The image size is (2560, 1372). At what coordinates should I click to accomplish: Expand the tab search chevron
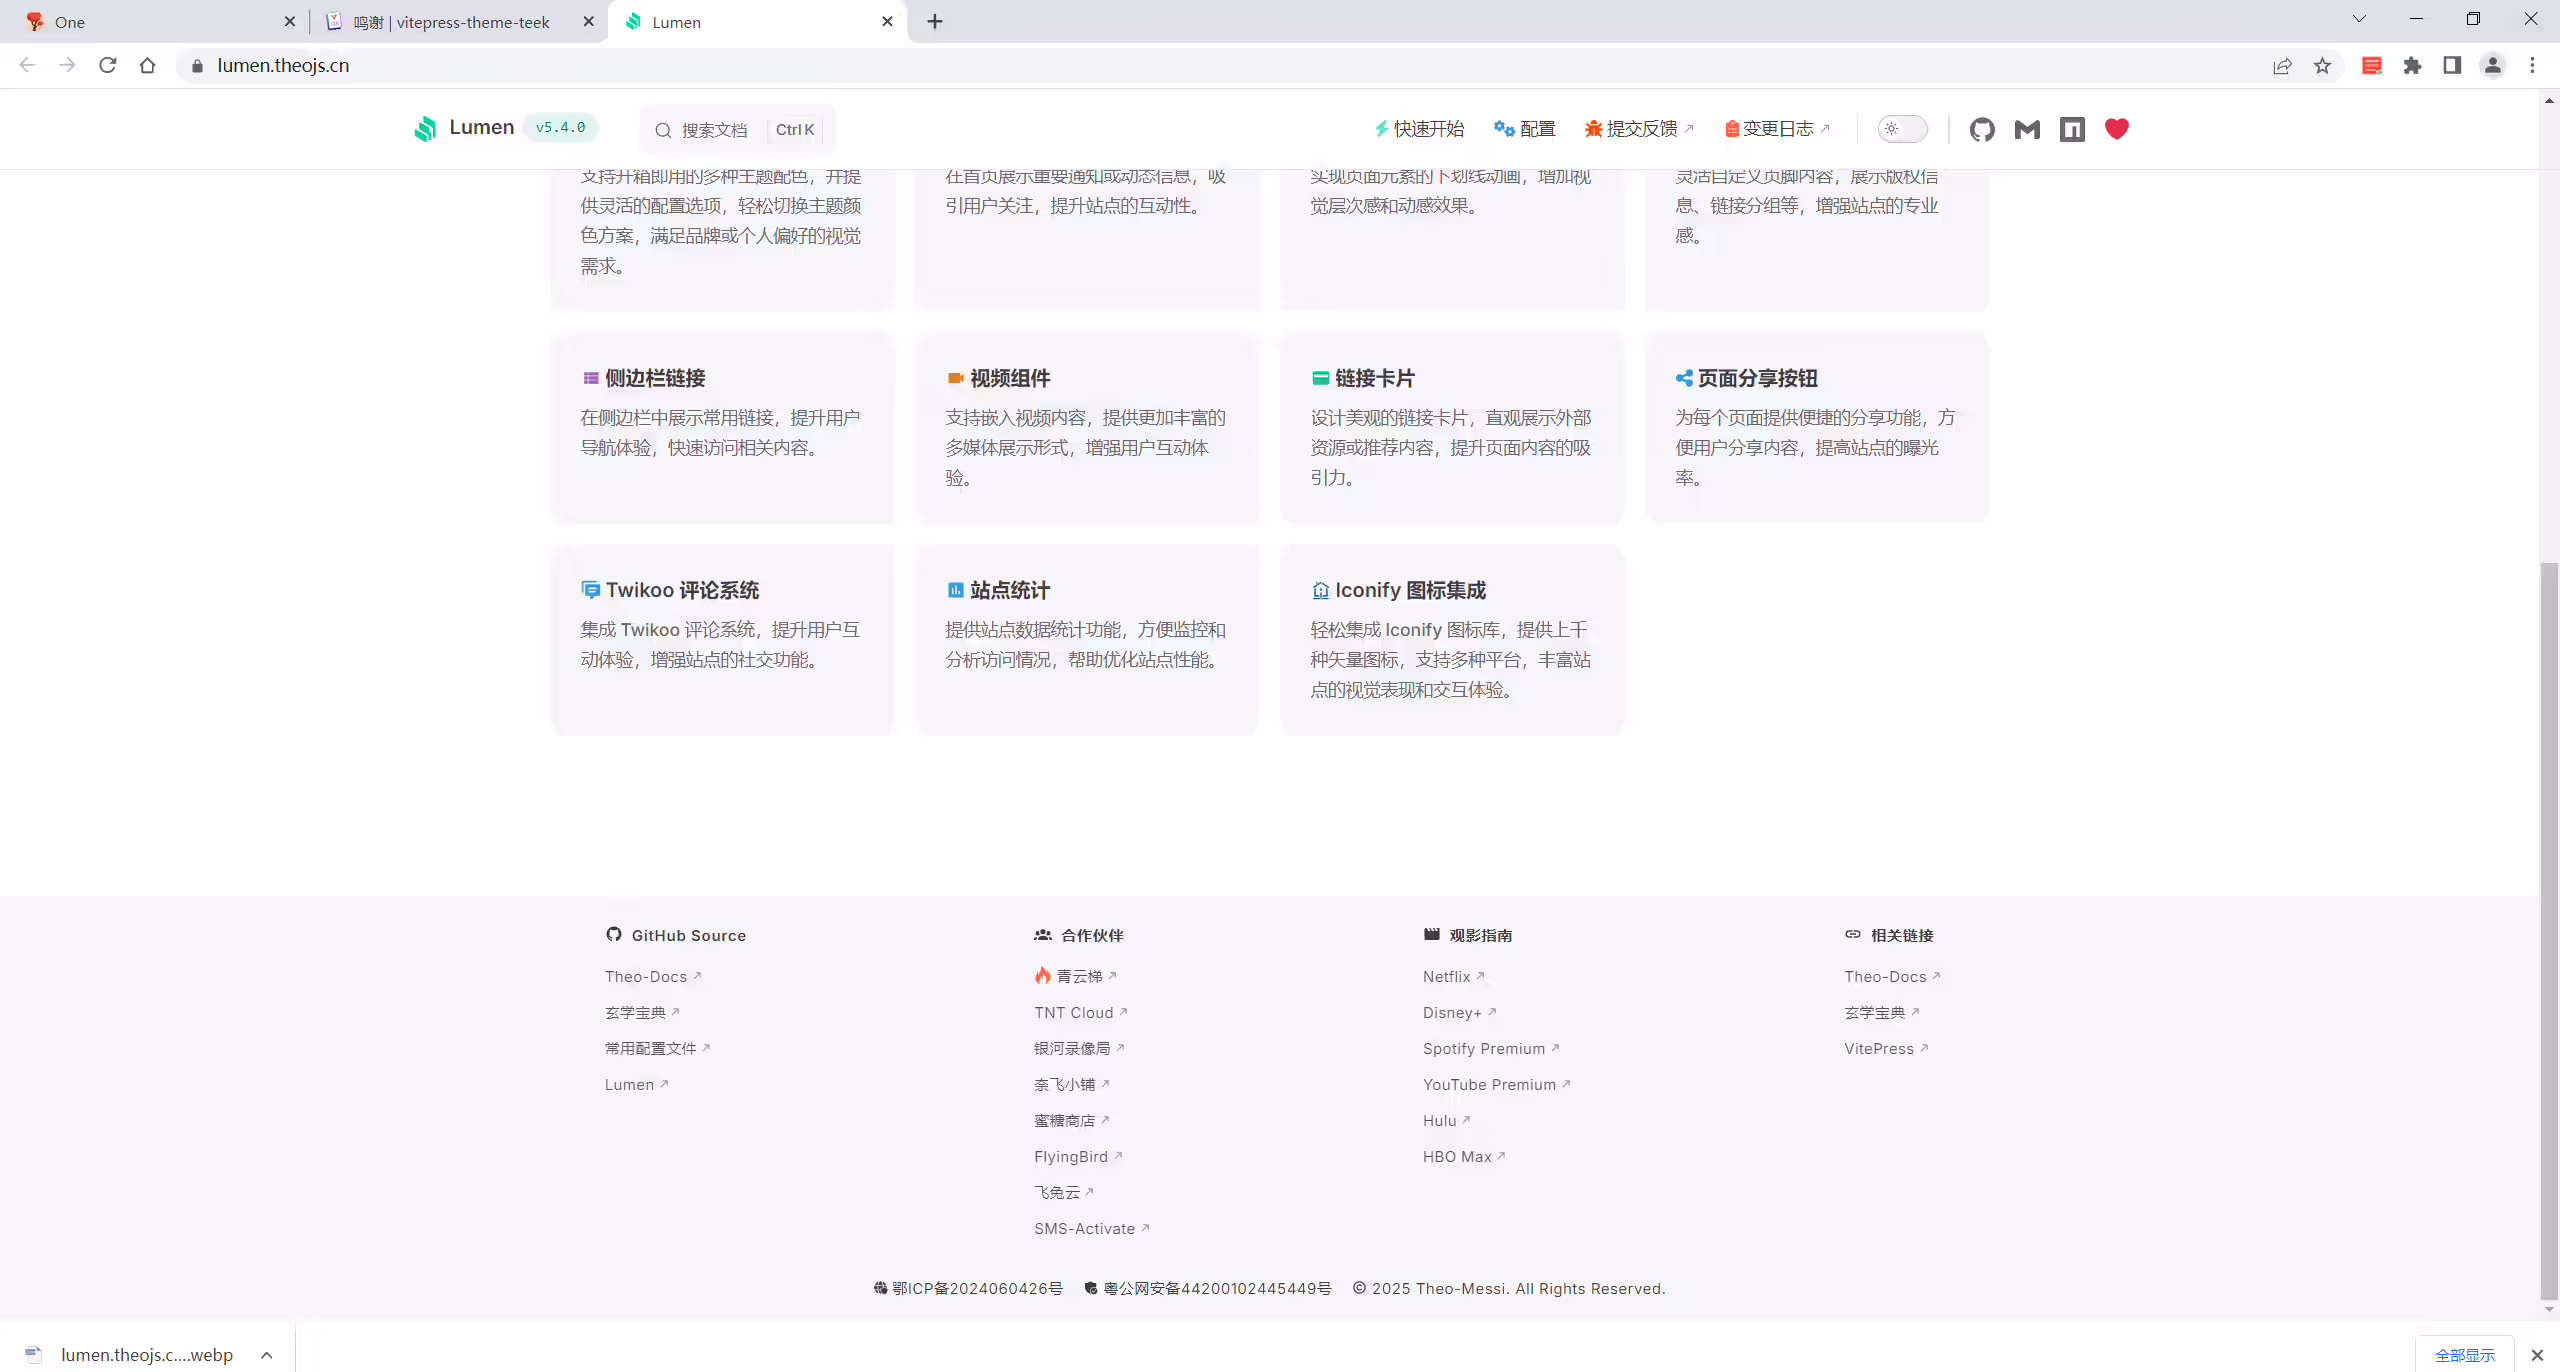pos(2359,19)
